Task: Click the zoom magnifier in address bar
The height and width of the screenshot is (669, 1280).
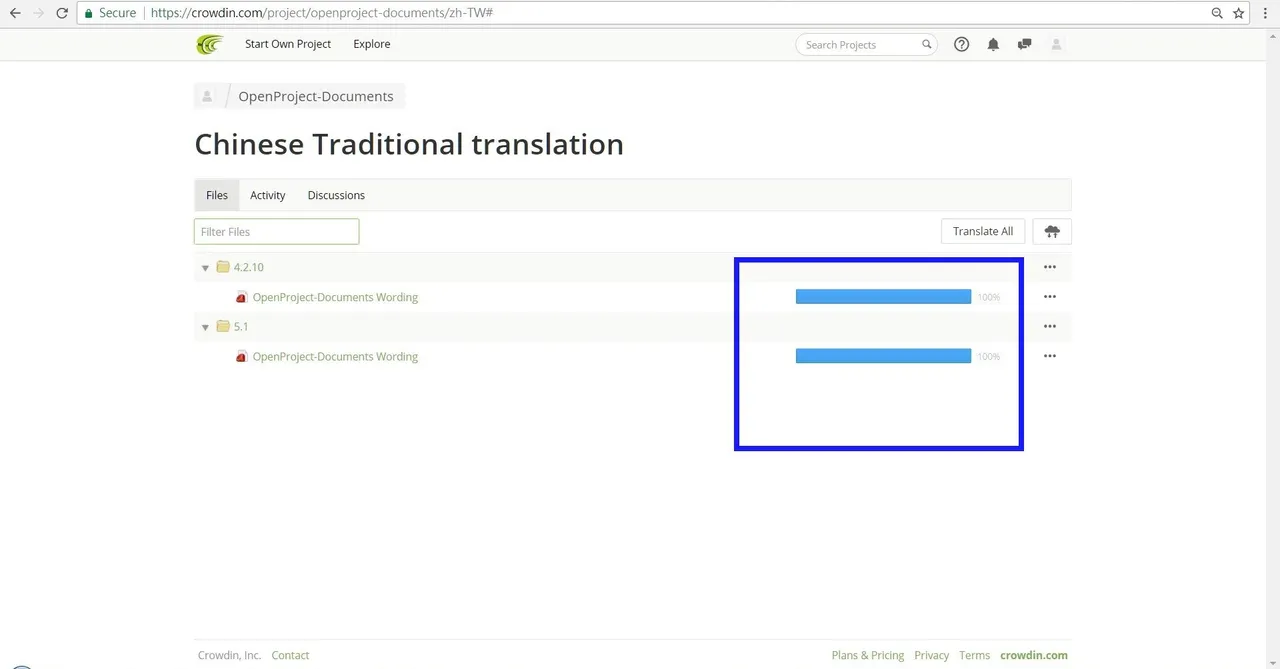Action: (1216, 13)
